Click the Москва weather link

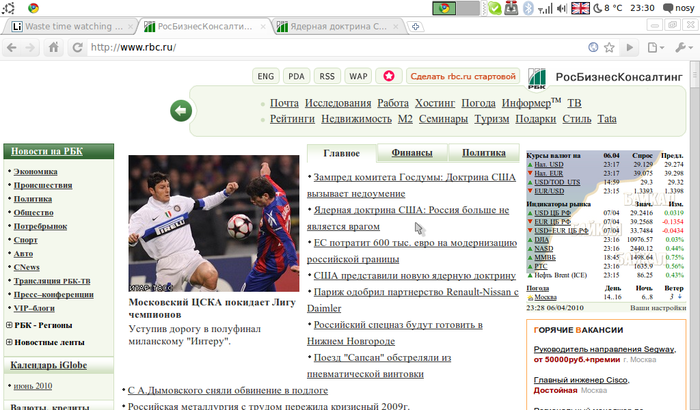click(546, 297)
